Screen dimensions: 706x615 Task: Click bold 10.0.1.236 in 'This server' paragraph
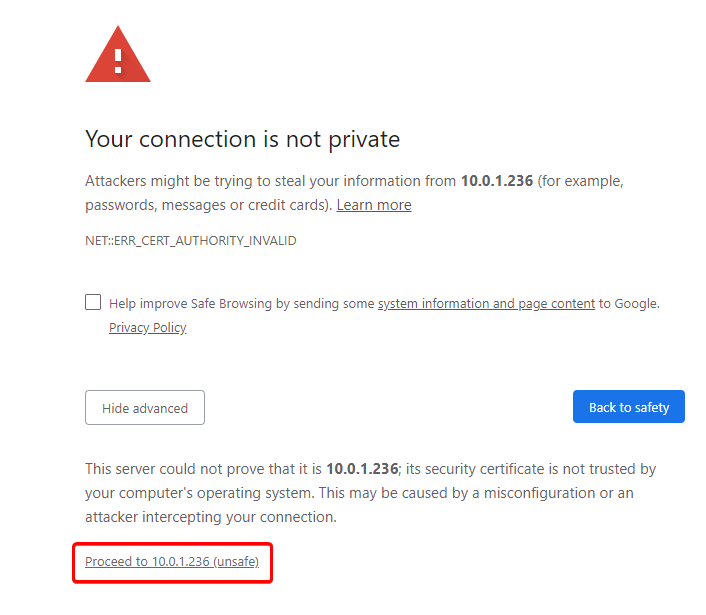pos(362,469)
